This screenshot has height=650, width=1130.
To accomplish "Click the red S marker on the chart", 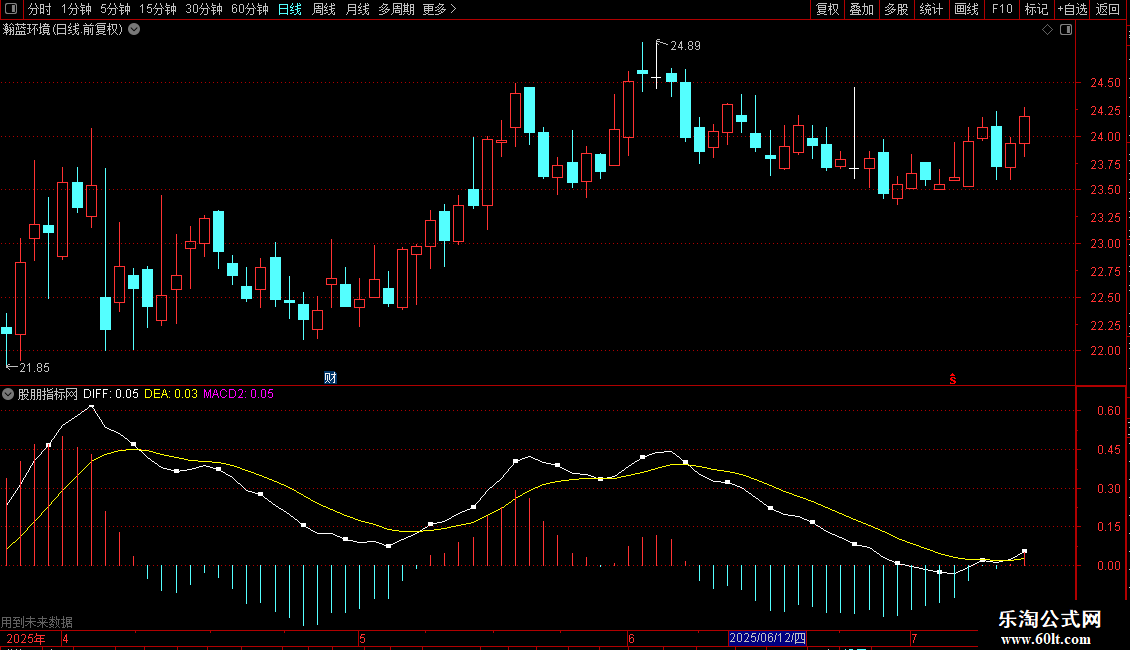I will (x=953, y=379).
